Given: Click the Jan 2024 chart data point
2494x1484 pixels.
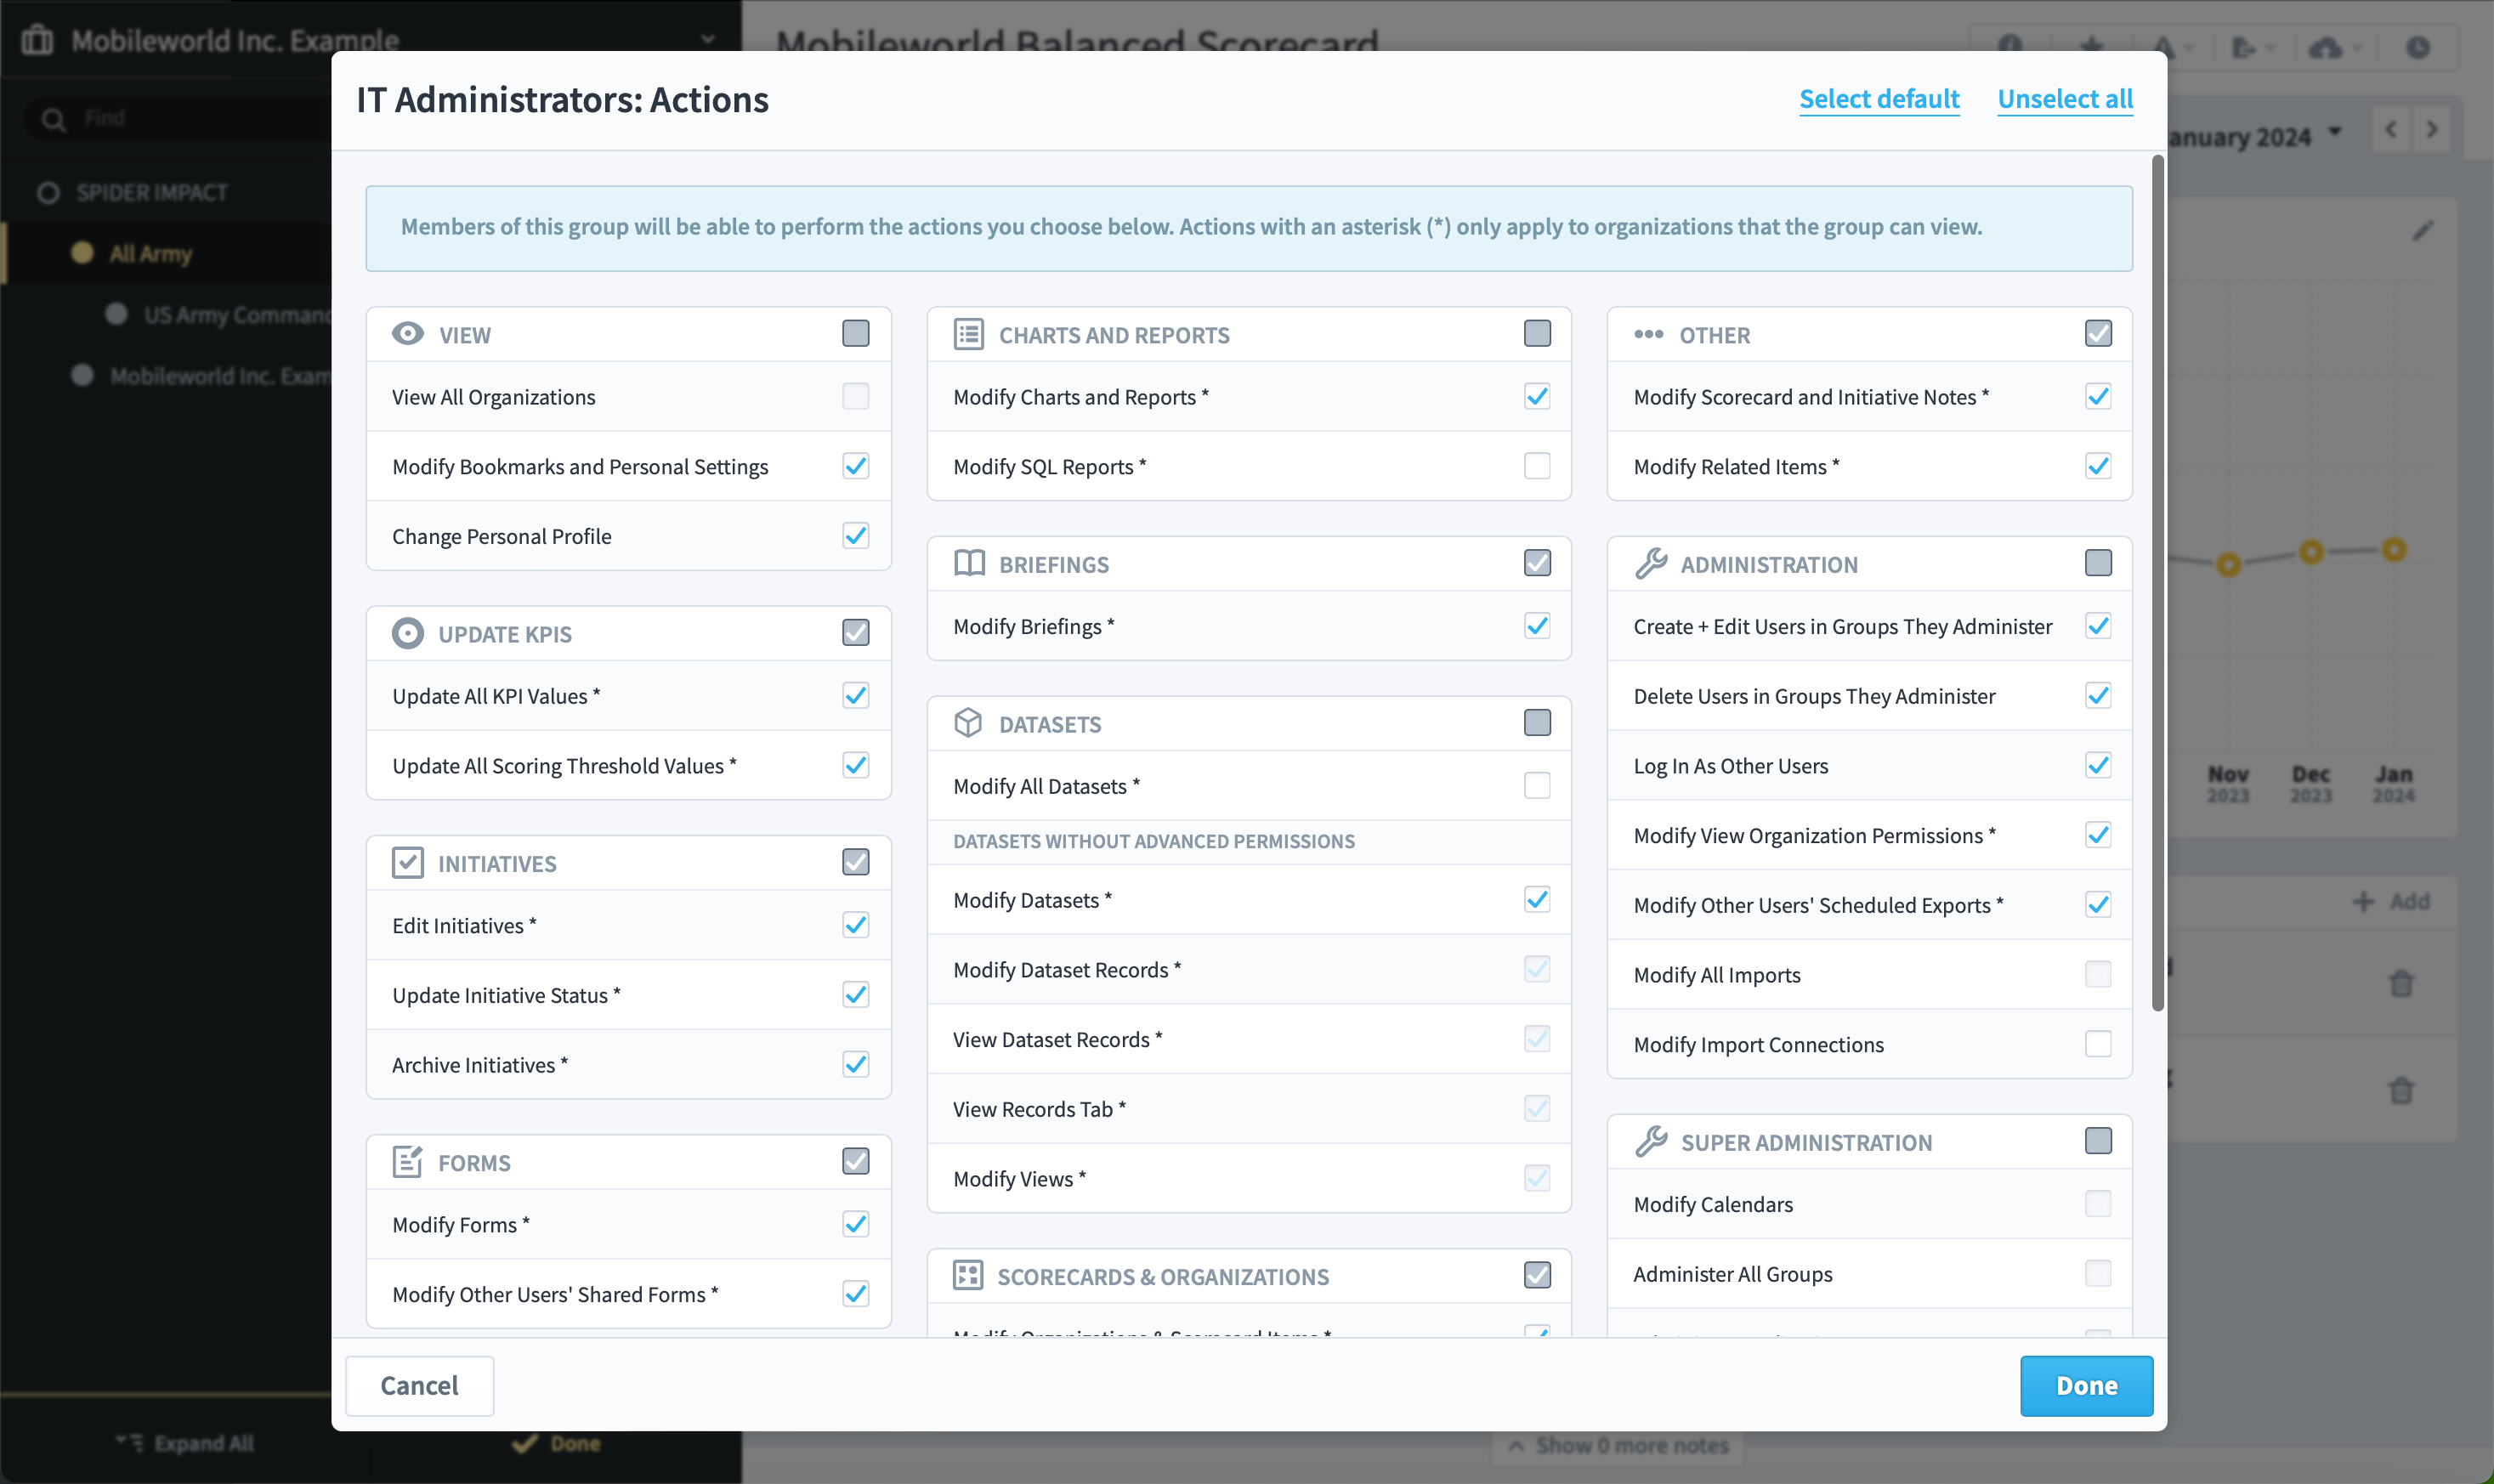Looking at the screenshot, I should [2393, 549].
